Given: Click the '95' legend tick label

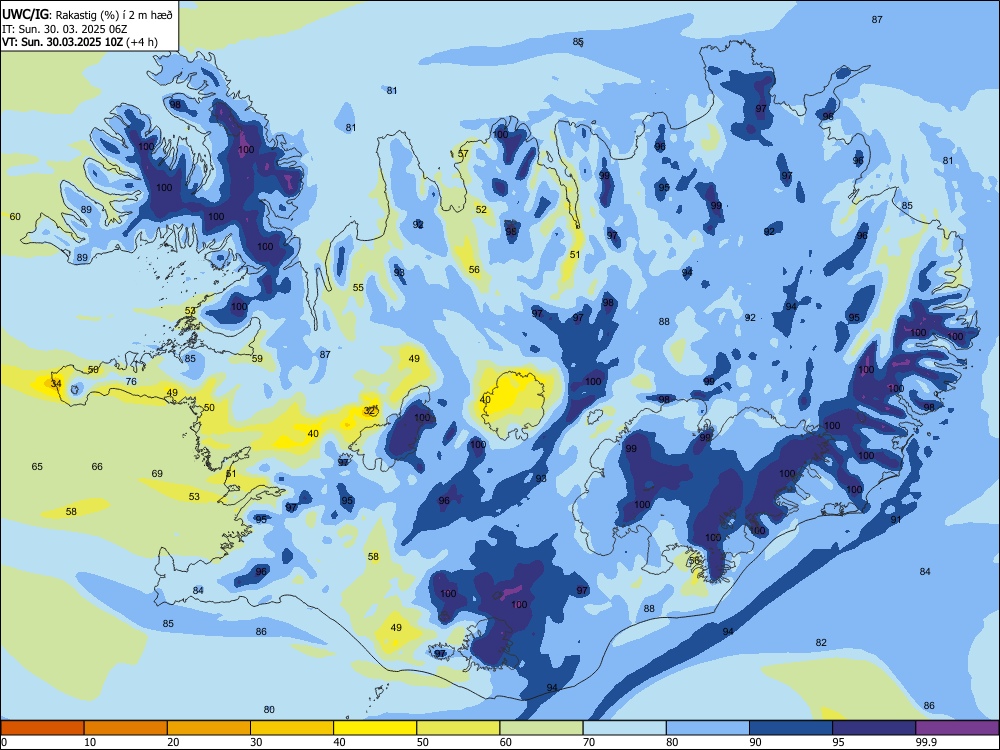Looking at the screenshot, I should [x=839, y=742].
